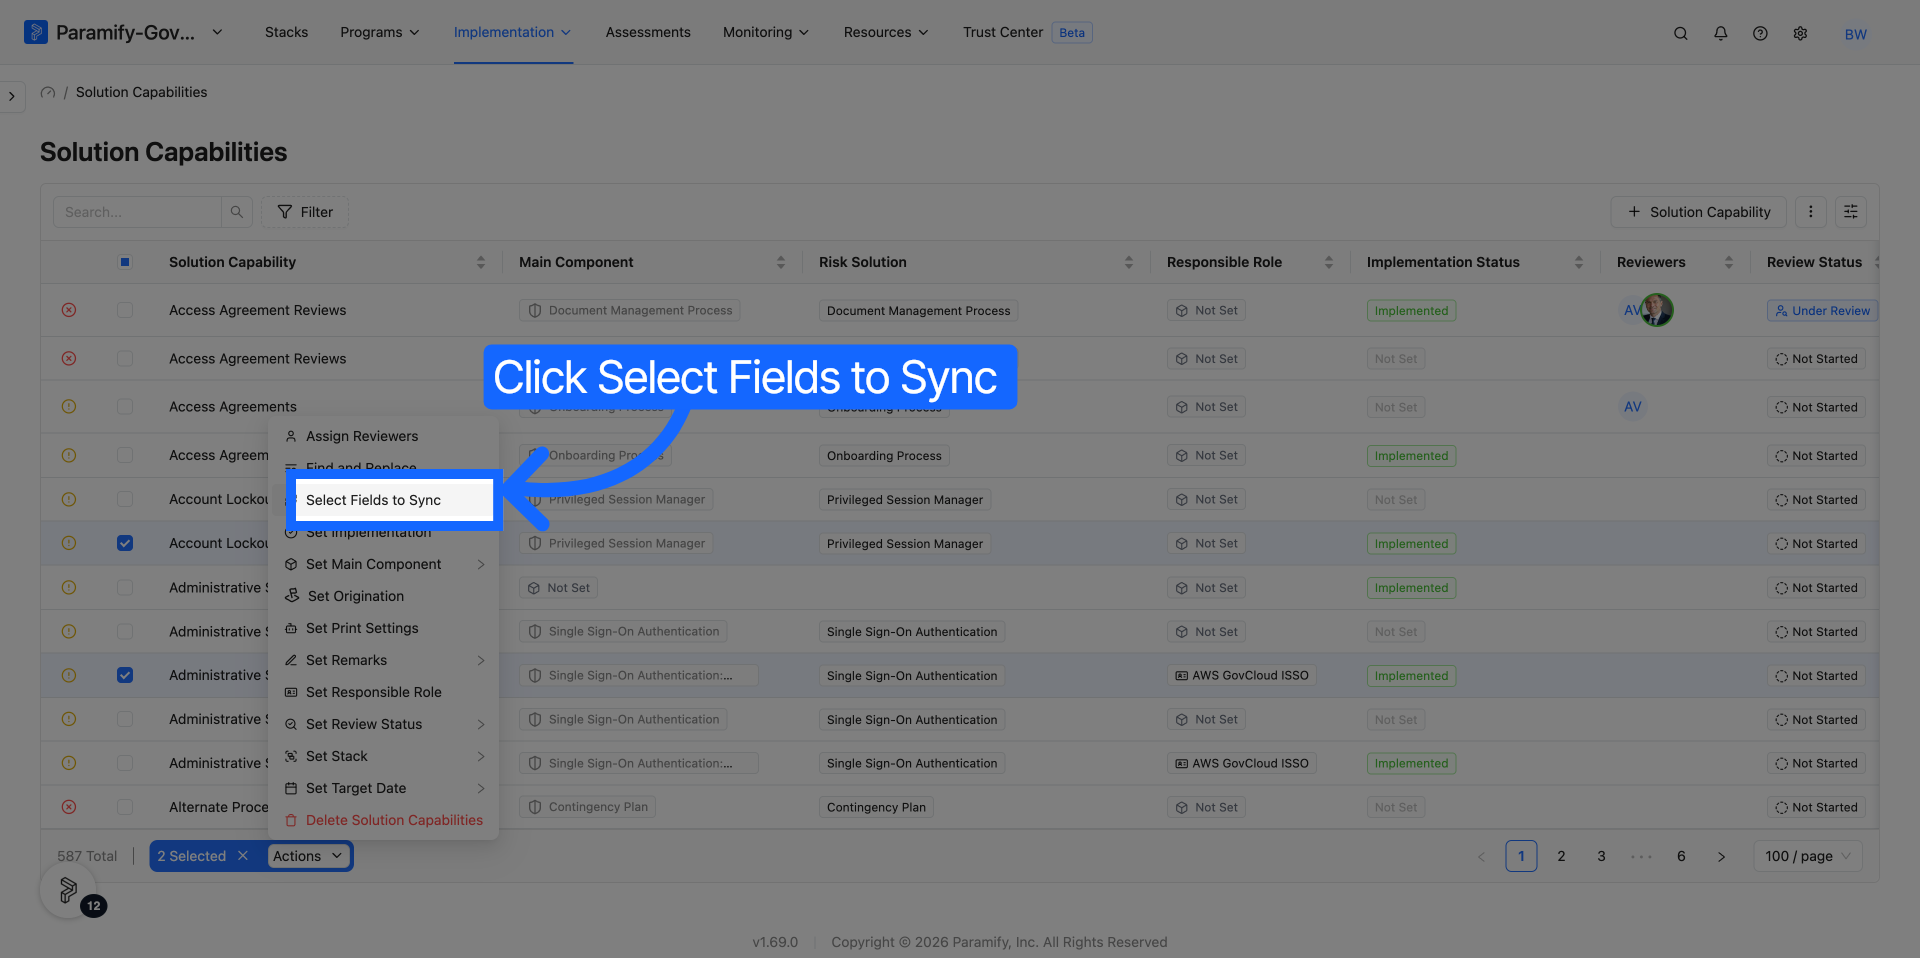This screenshot has height=958, width=1920.
Task: Click the Filter button
Action: coord(305,212)
